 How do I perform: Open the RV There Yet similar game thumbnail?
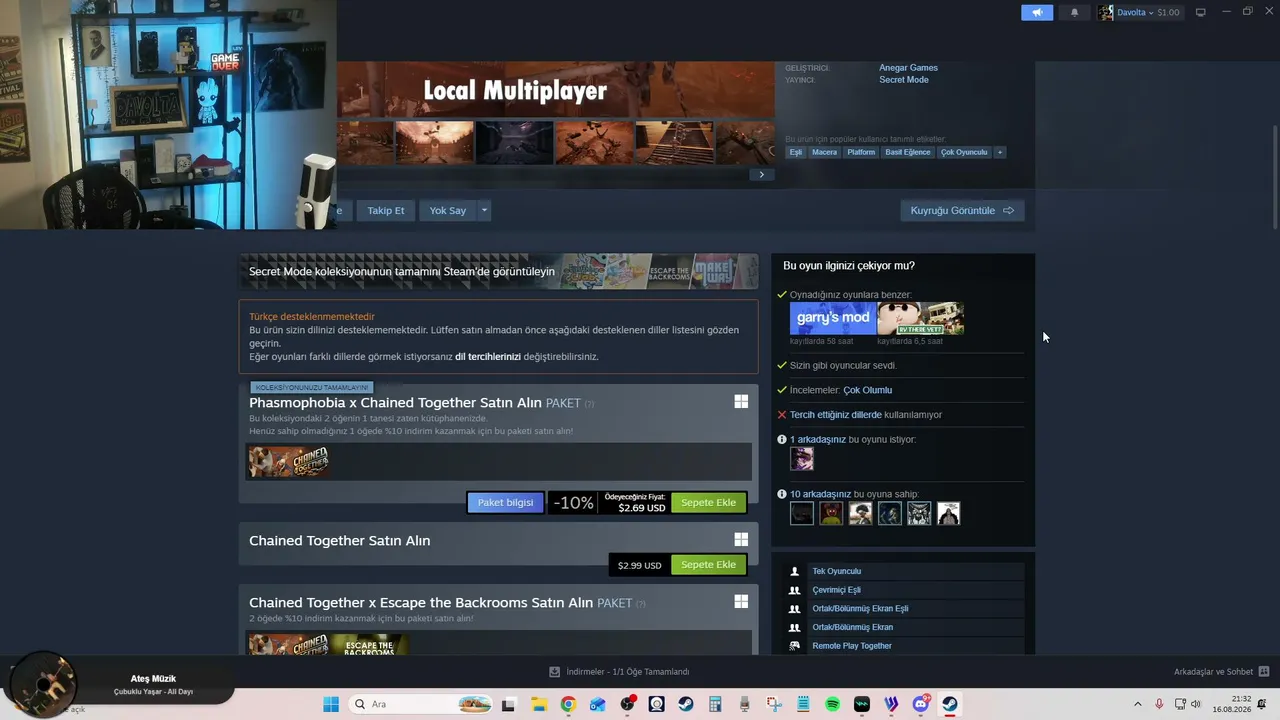click(921, 318)
